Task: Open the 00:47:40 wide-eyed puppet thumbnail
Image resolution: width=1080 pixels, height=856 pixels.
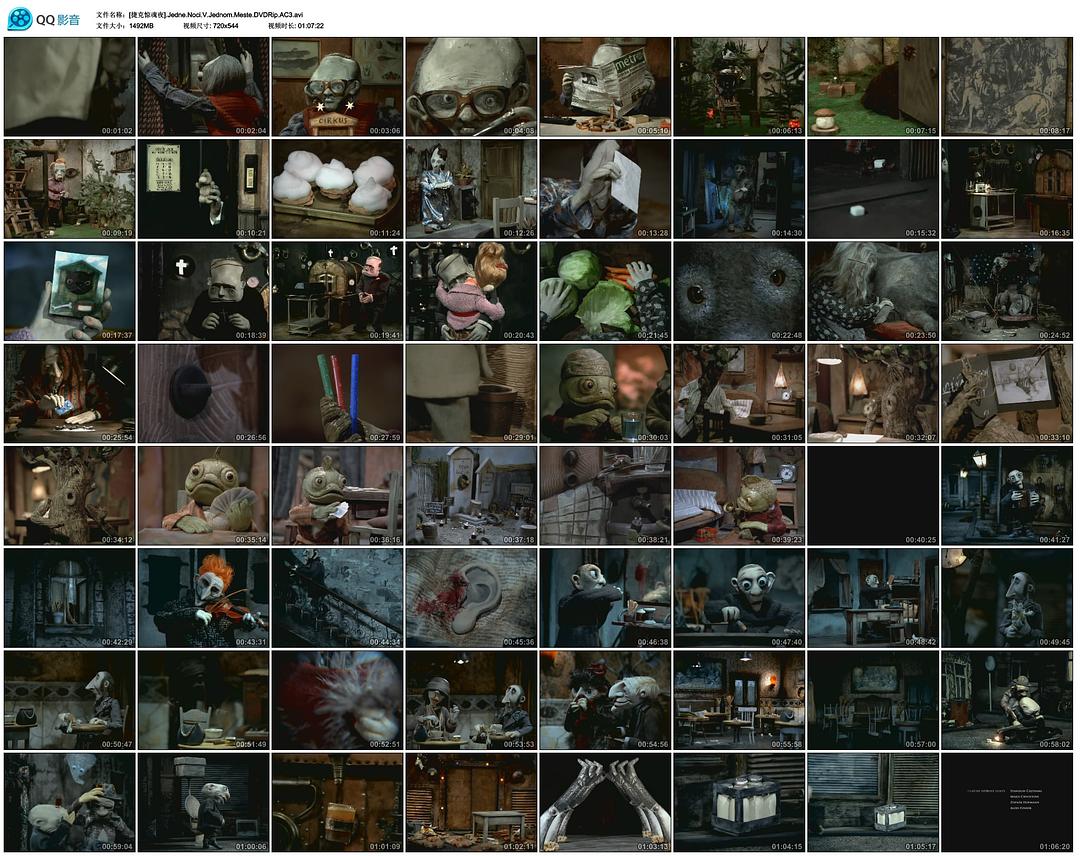Action: tap(739, 598)
